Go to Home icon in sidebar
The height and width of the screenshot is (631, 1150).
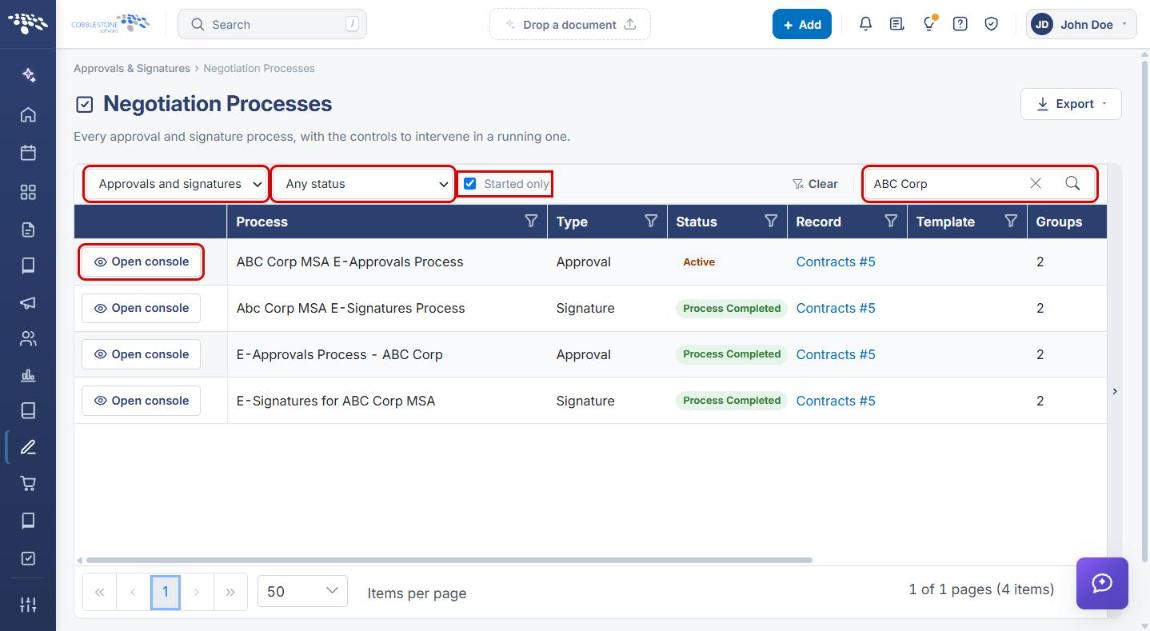[x=28, y=114]
